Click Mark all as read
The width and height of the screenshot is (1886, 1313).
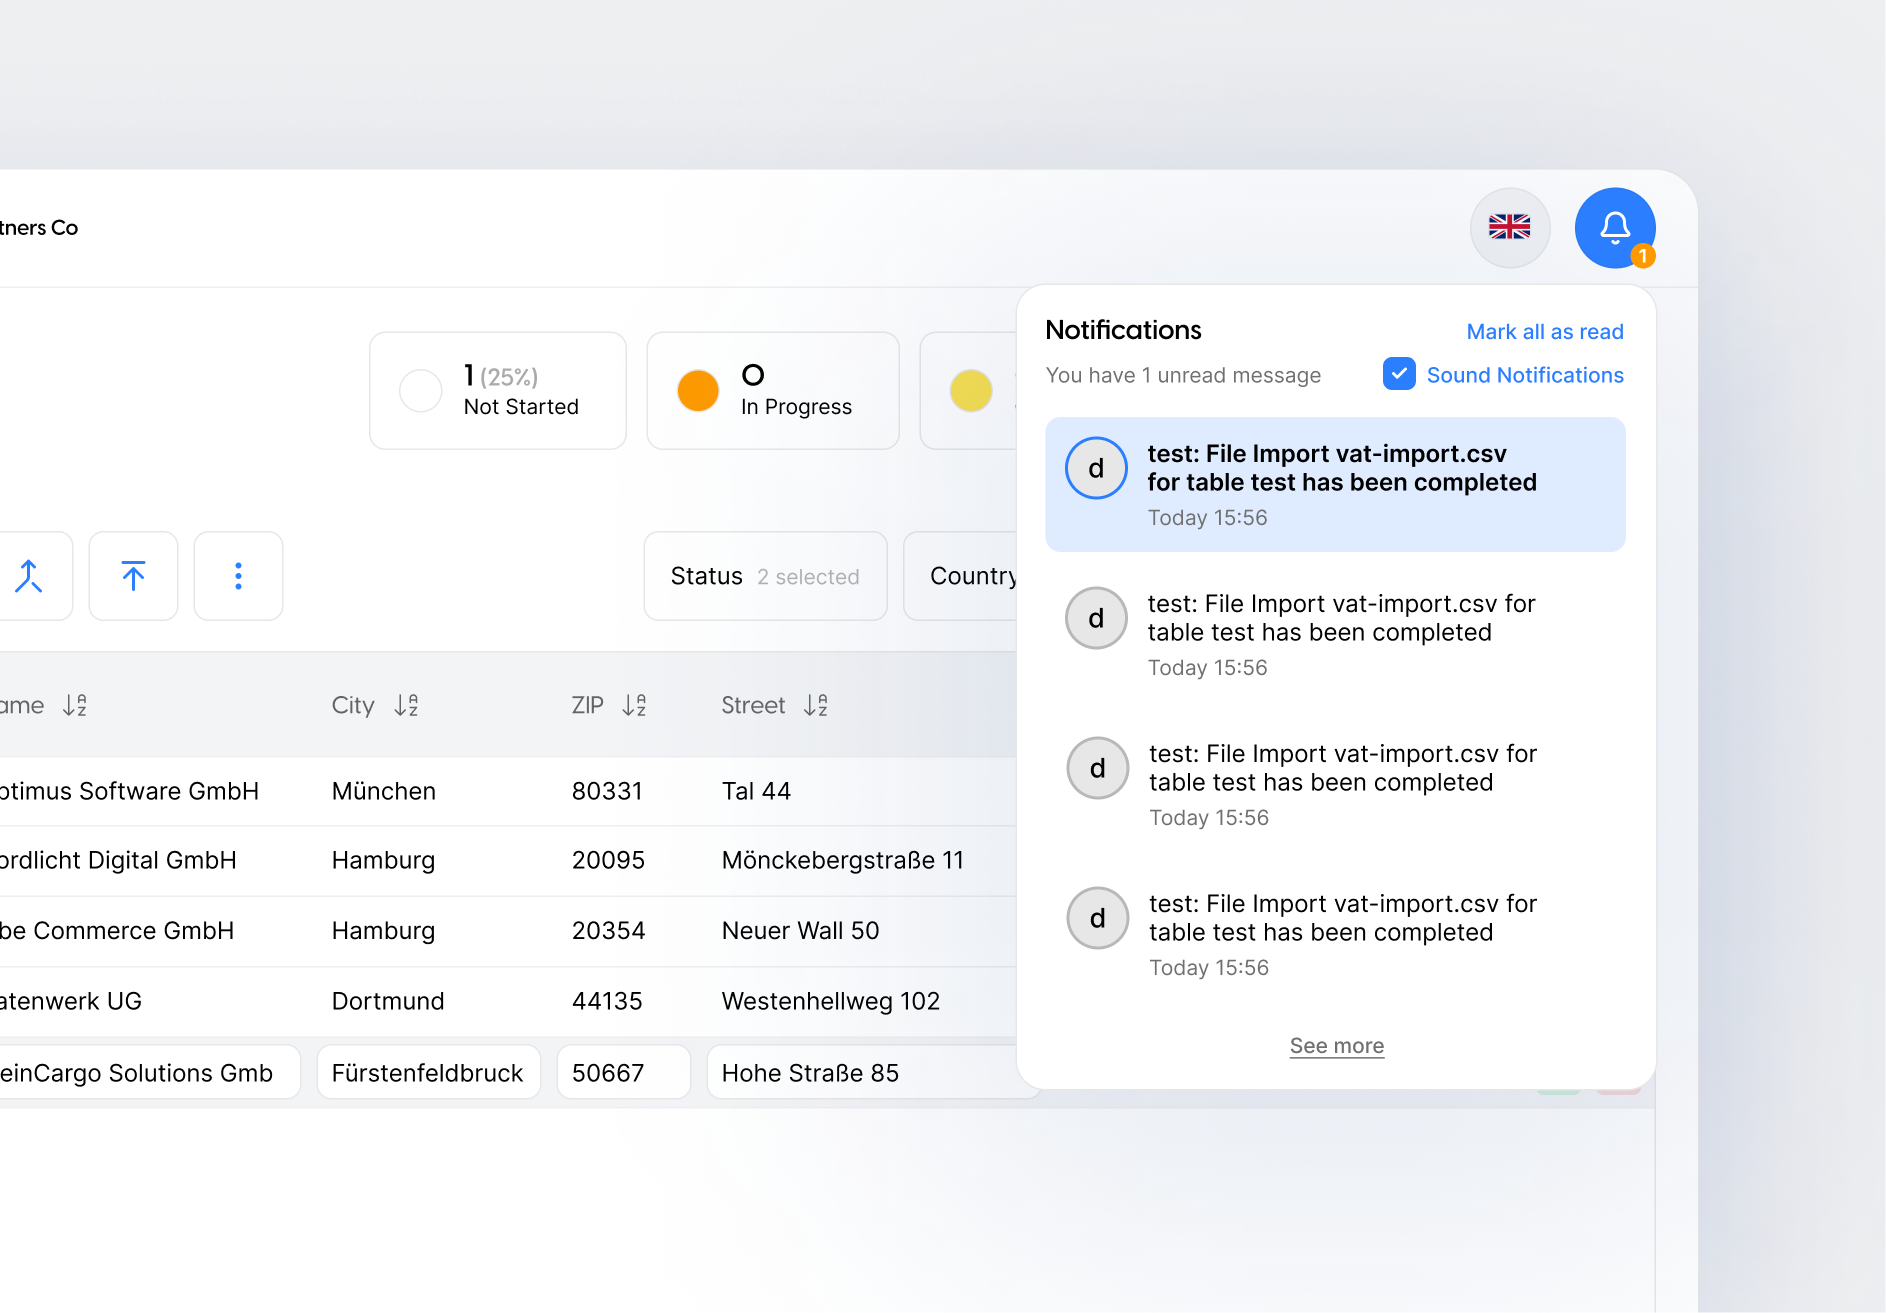[1545, 331]
